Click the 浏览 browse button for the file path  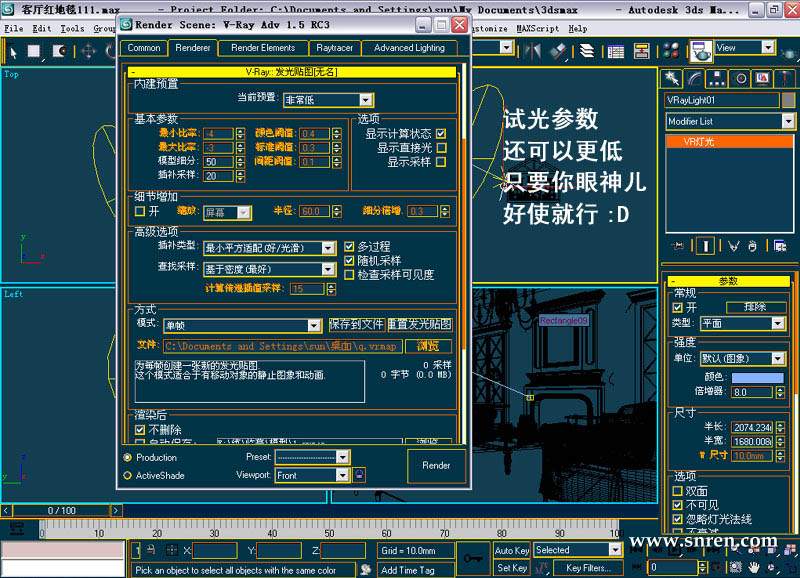click(428, 346)
